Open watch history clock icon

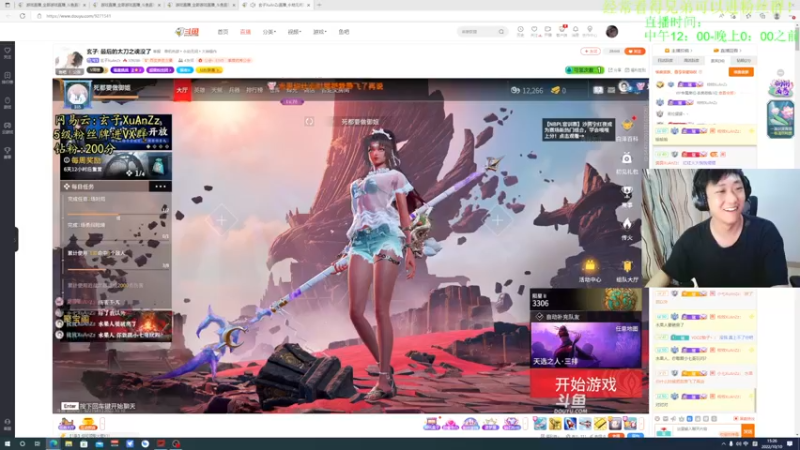[x=520, y=30]
